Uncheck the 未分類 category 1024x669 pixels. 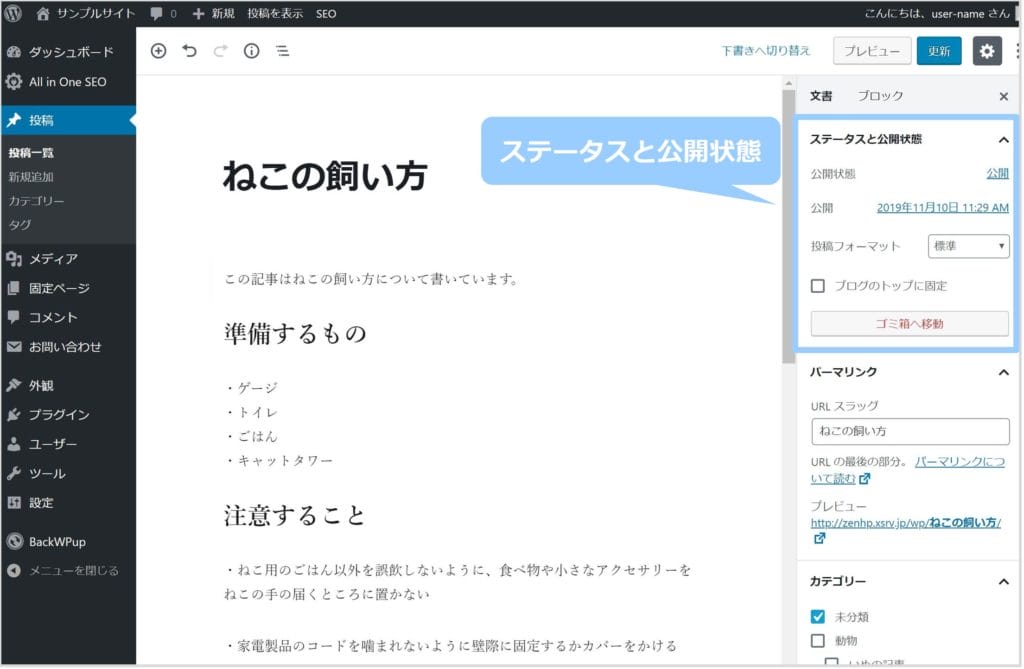click(x=818, y=617)
